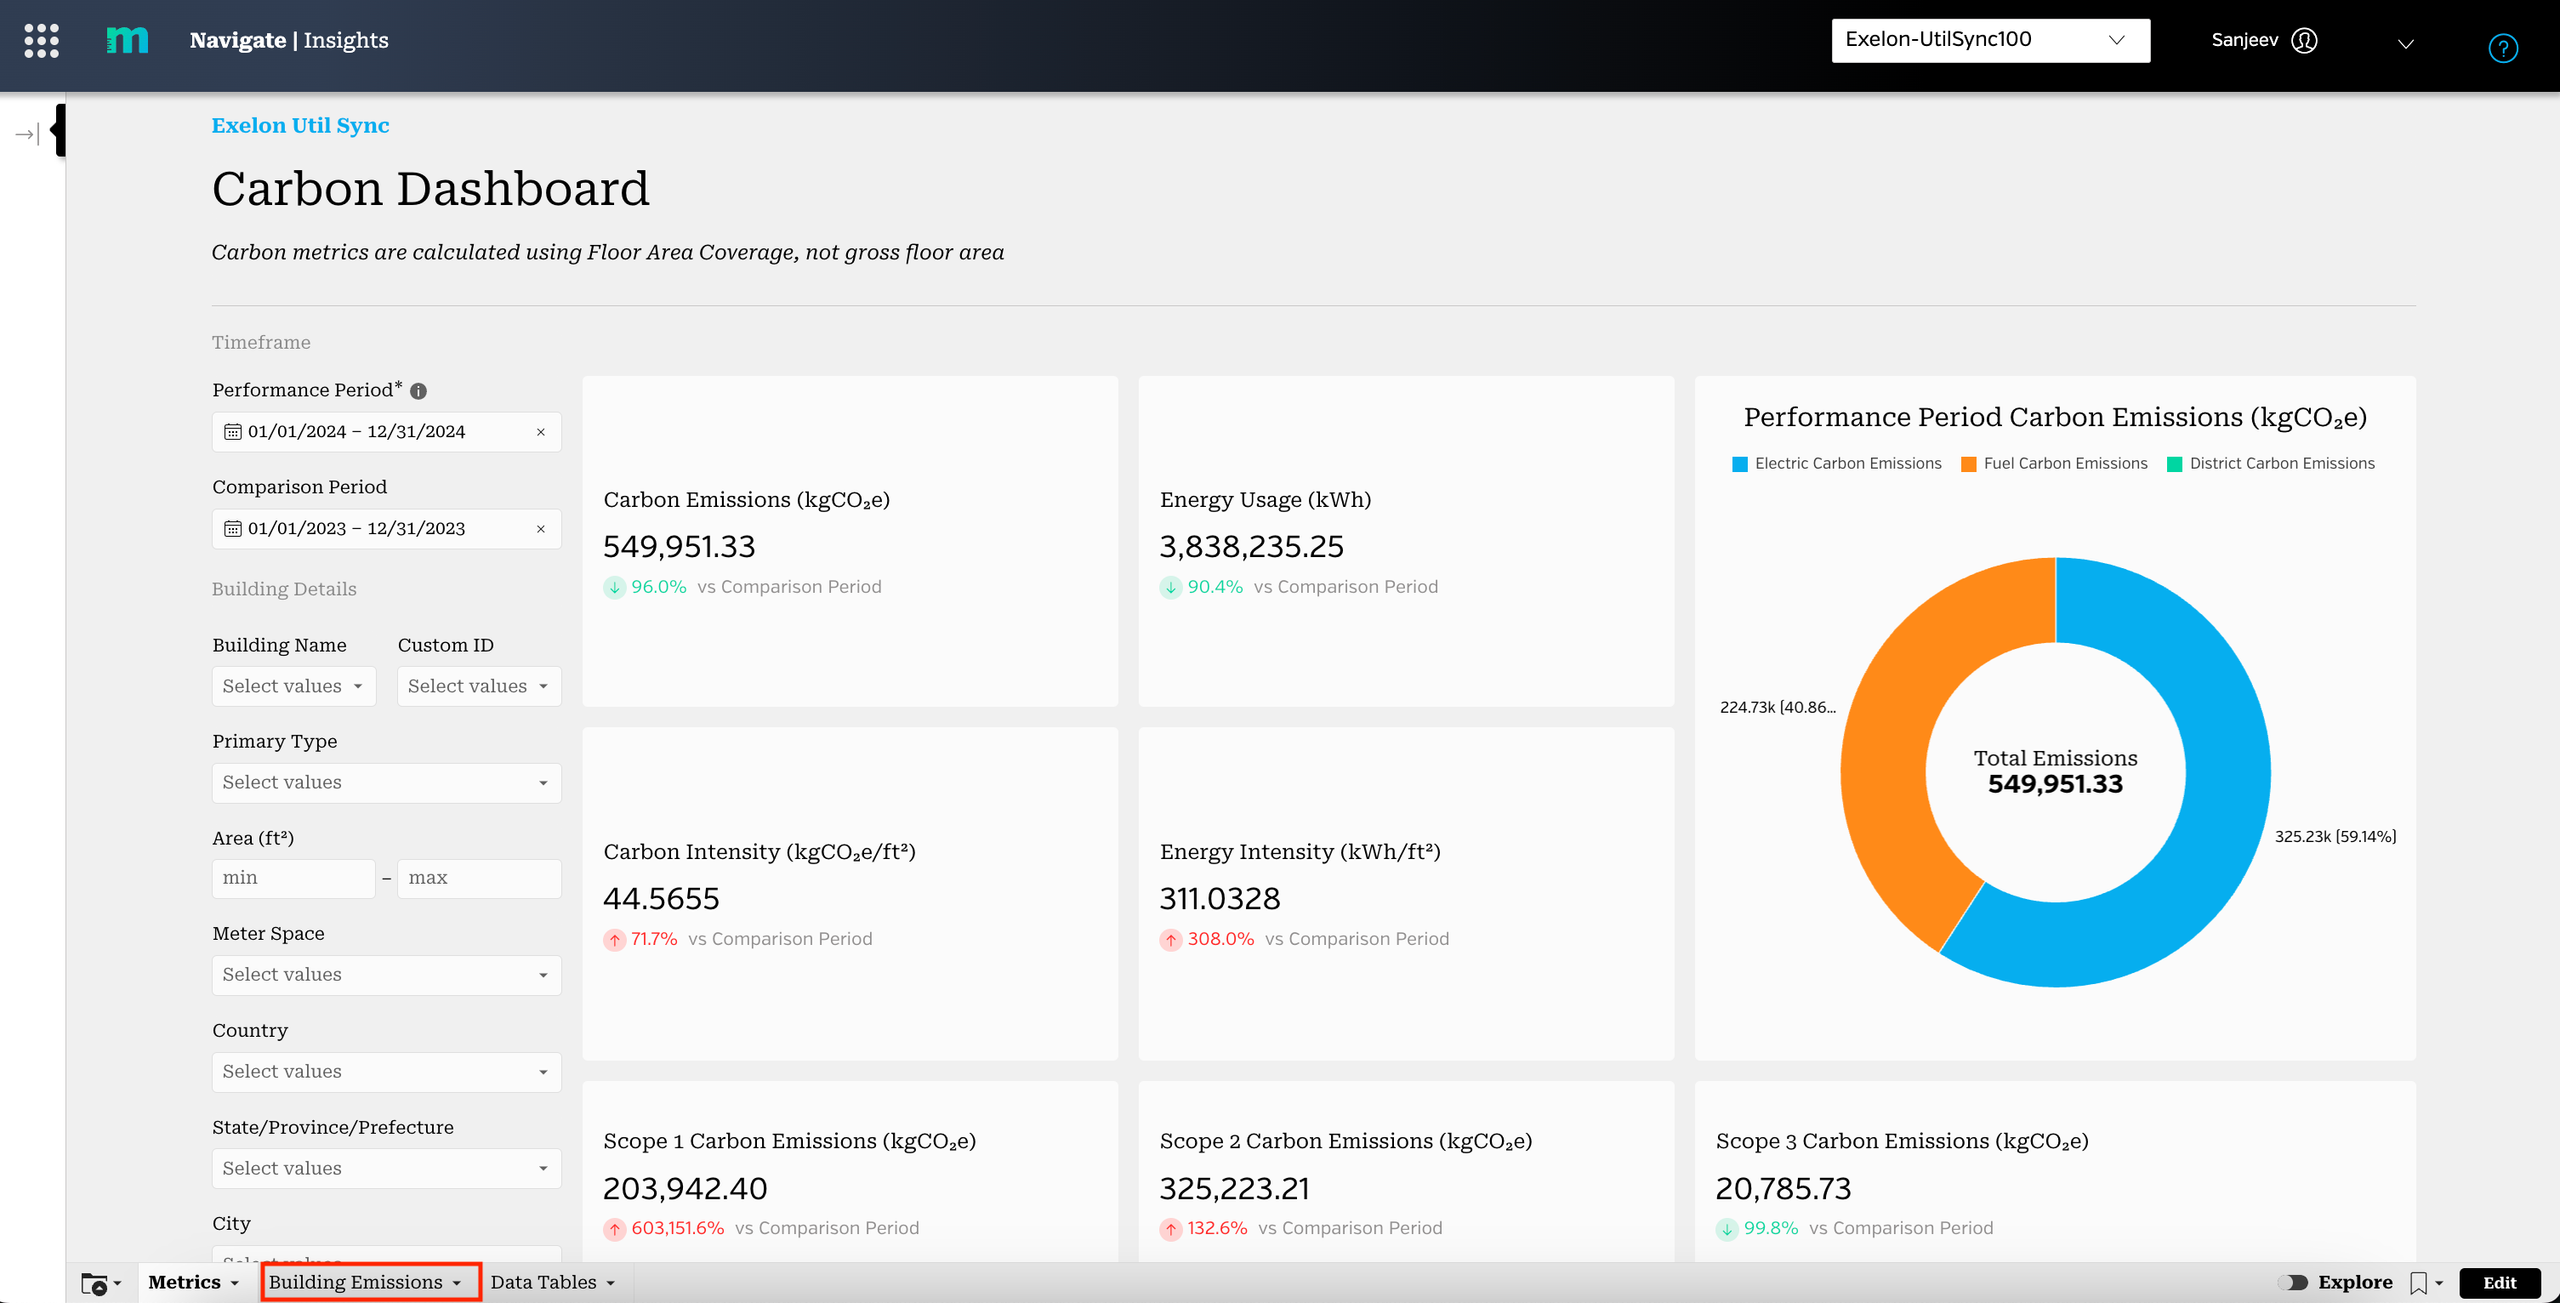Click the Sanjeev user name
Image resolution: width=2560 pixels, height=1303 pixels.
2244,40
